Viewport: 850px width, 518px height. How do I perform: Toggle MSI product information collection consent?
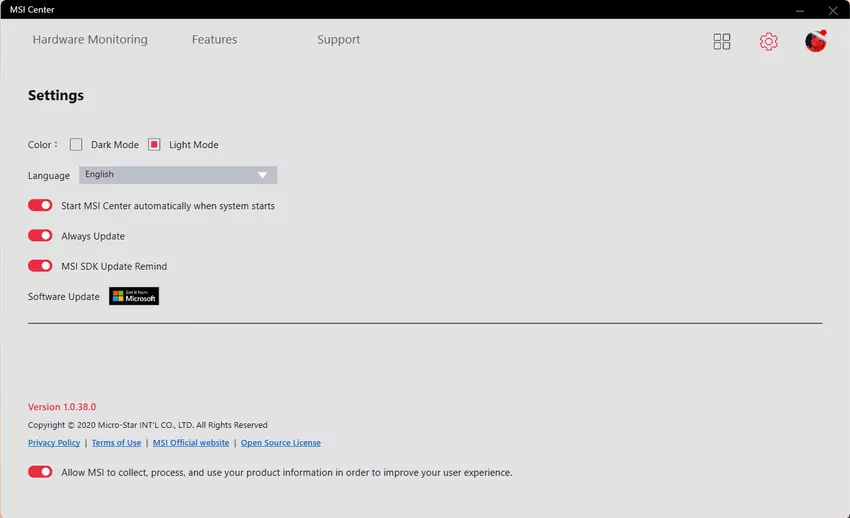pos(40,472)
